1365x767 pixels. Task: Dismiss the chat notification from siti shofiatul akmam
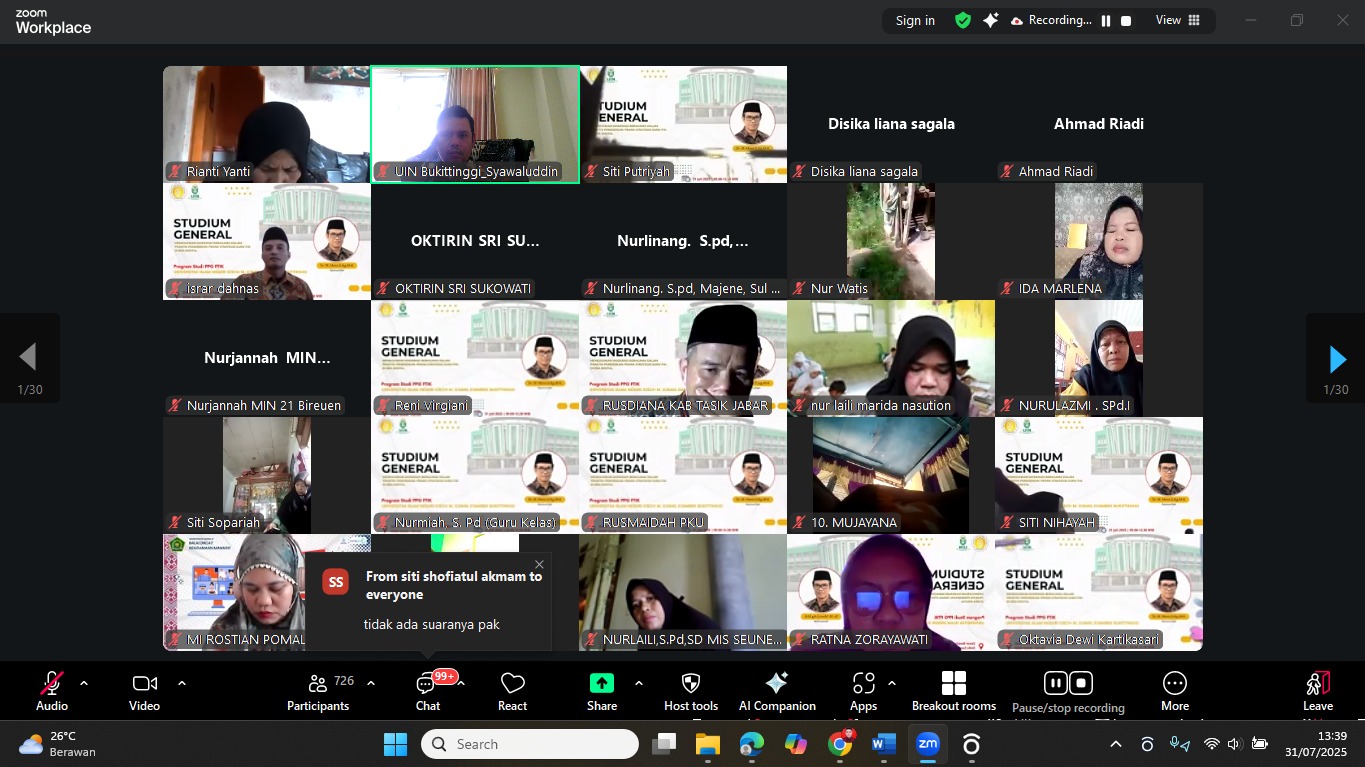(540, 565)
